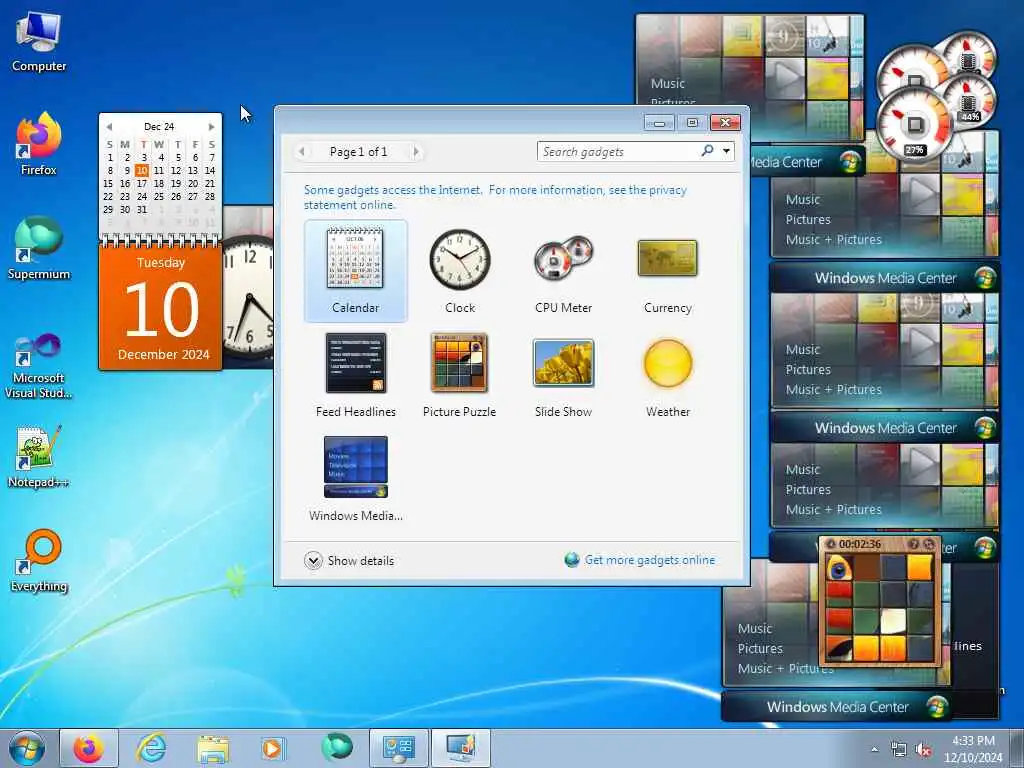Open the Everything desktop shortcut
1024x768 pixels.
pos(39,561)
